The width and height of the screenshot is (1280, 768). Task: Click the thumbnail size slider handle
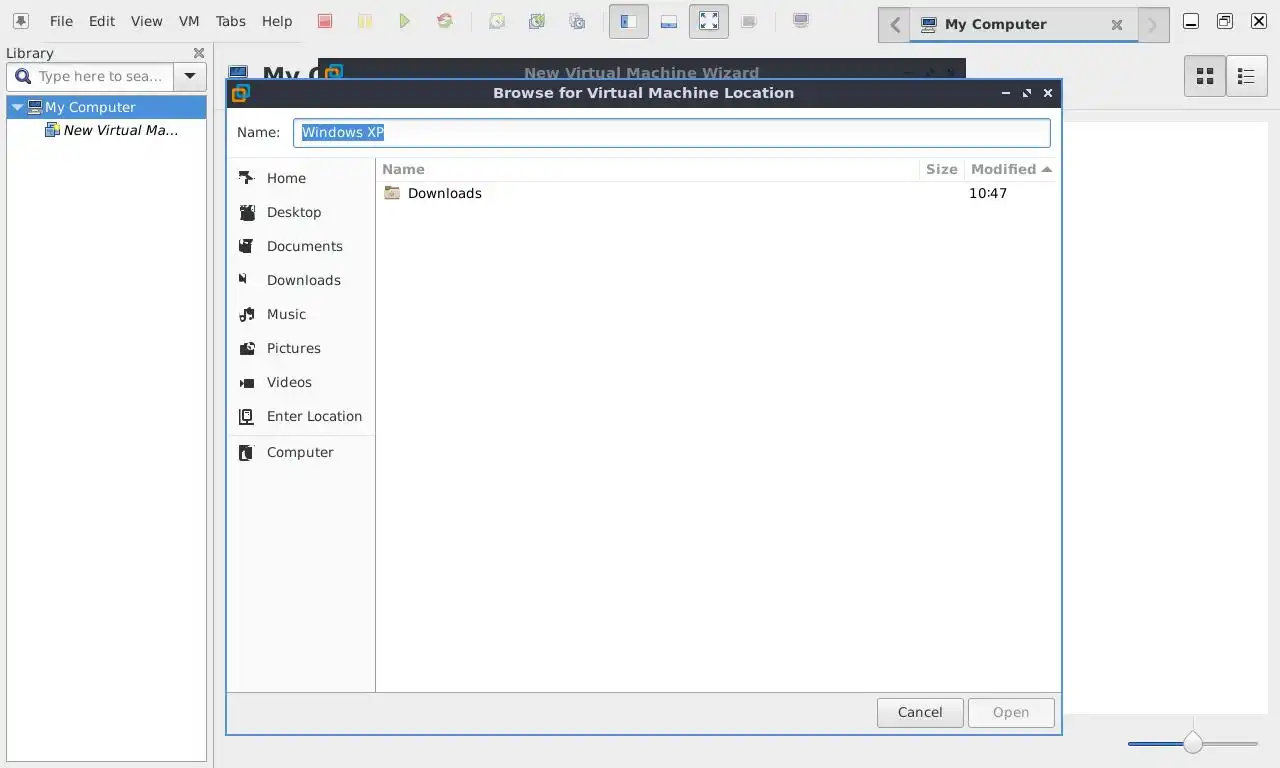[x=1192, y=743]
